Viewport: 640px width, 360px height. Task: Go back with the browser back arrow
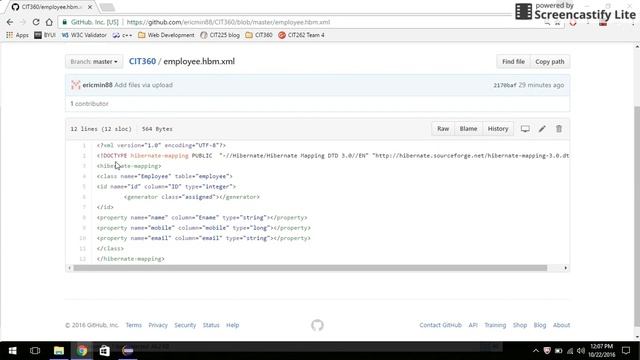click(x=10, y=22)
